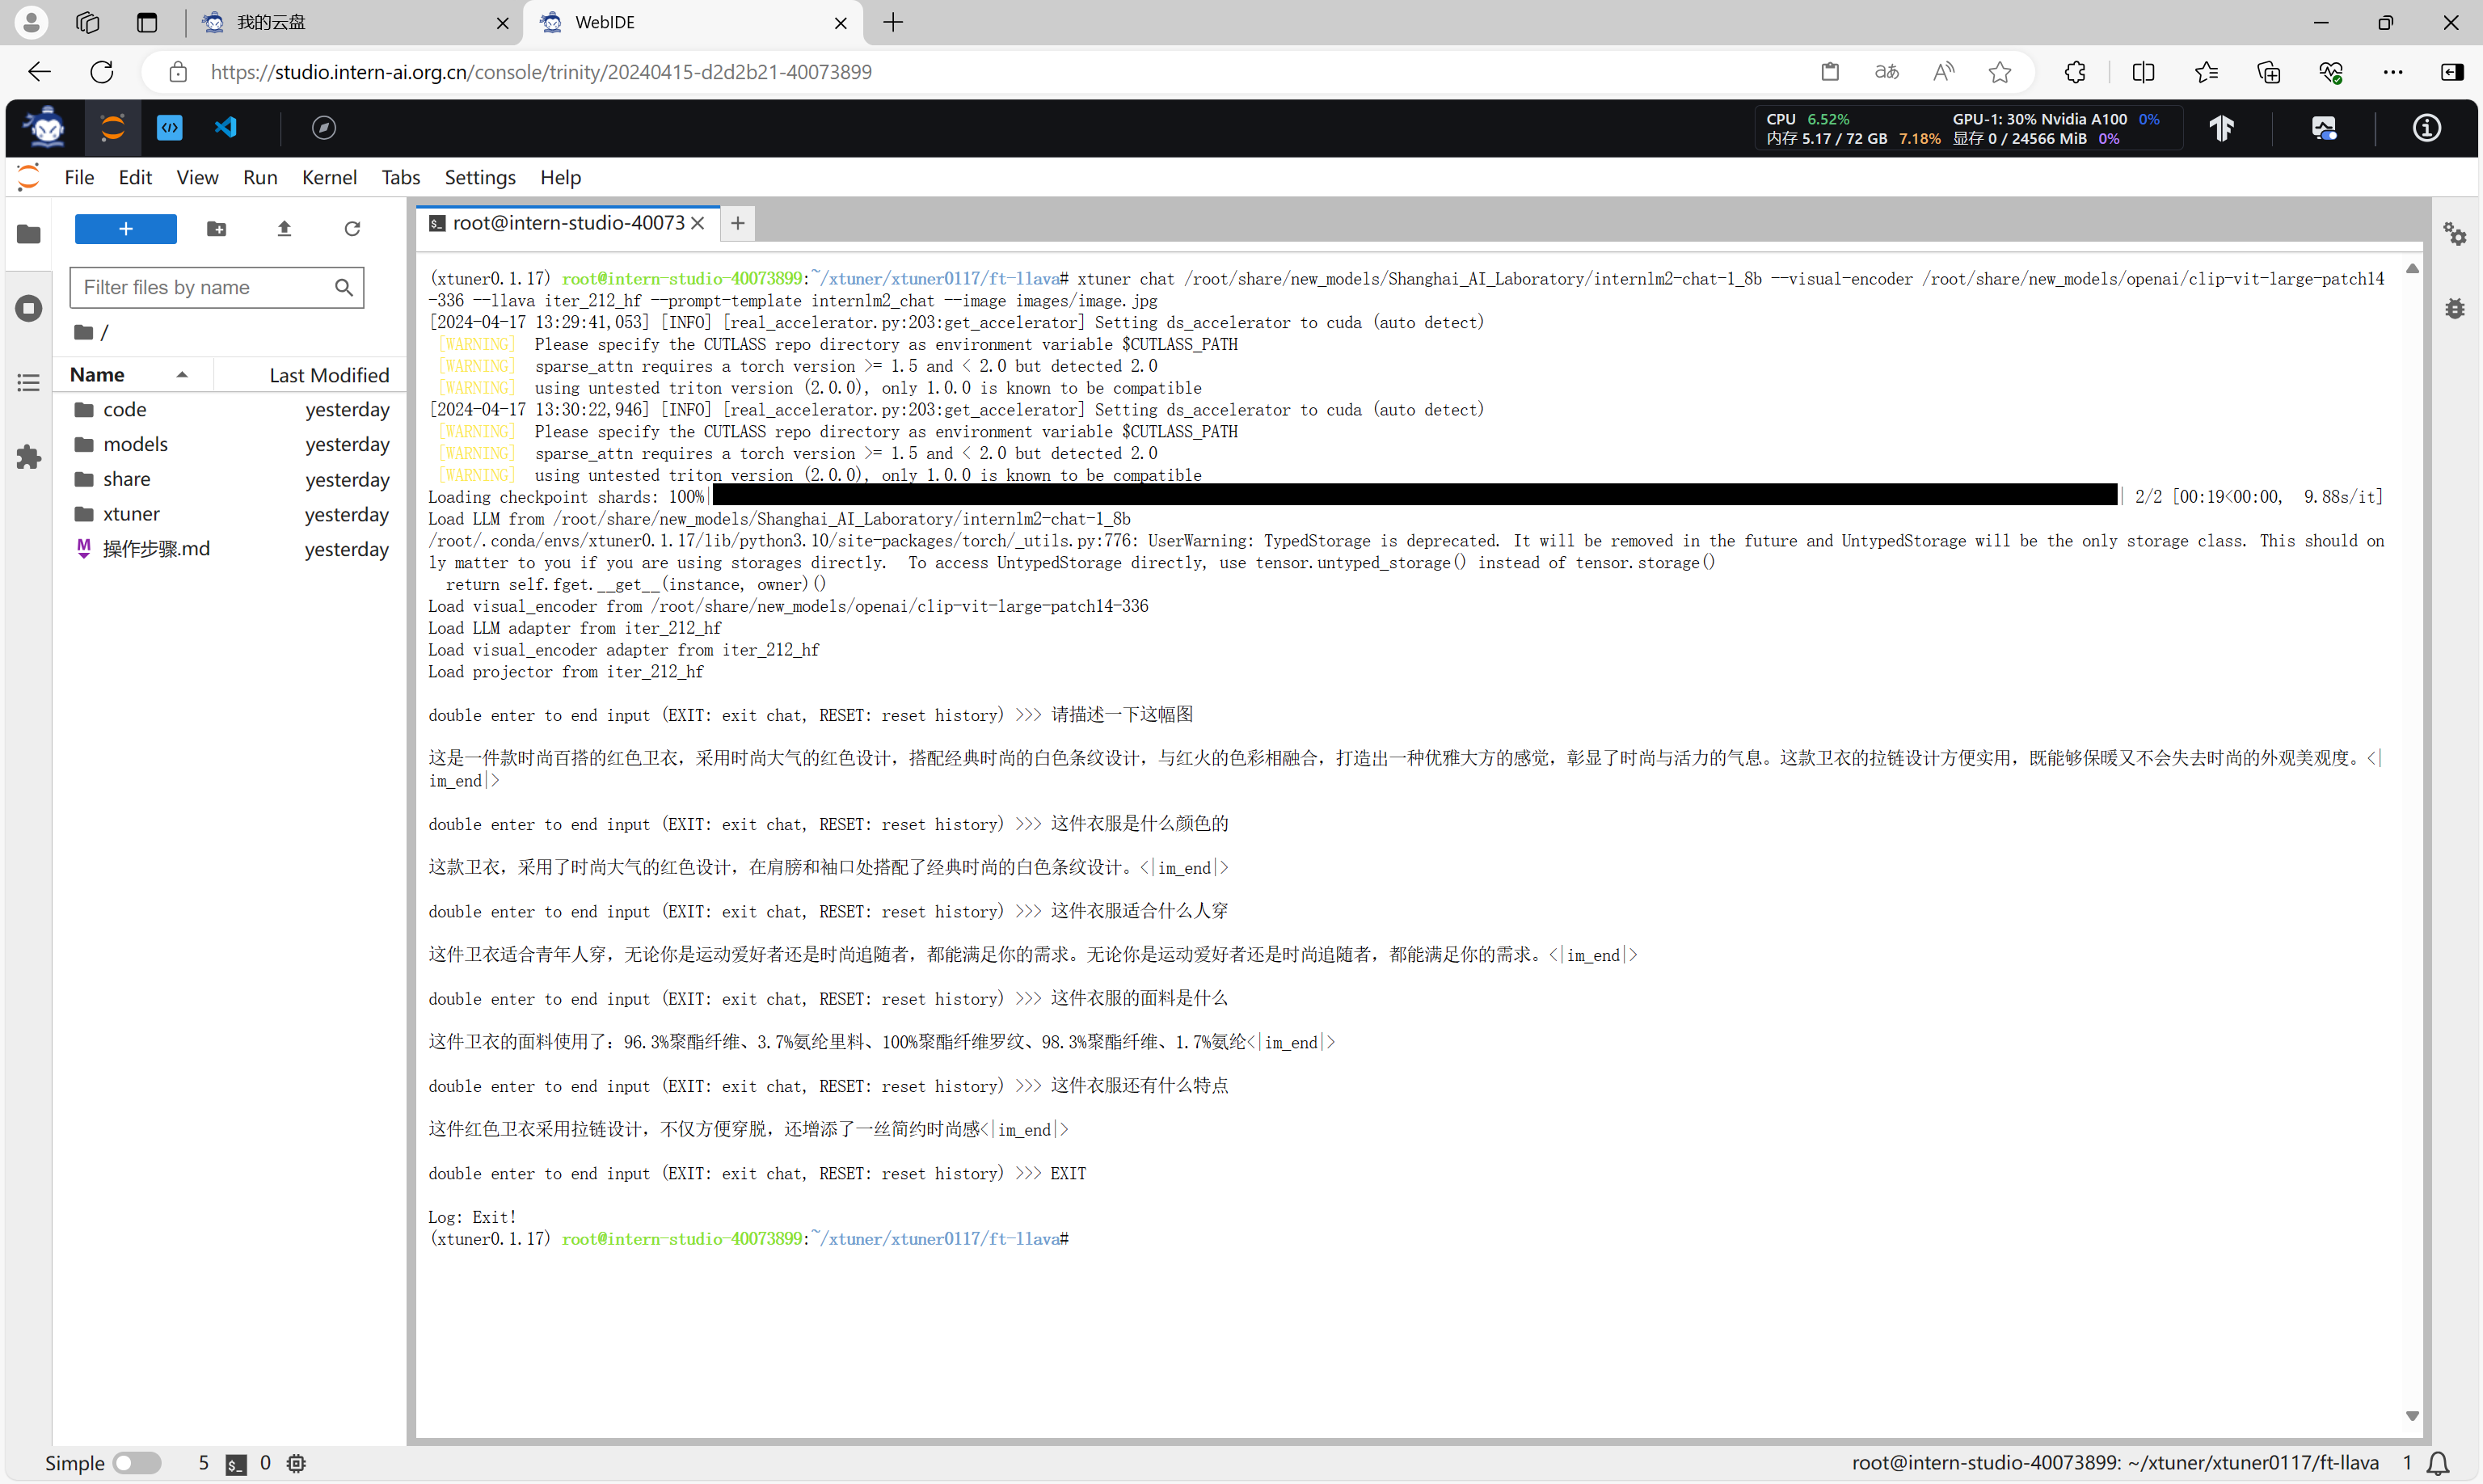Screen dimensions: 2483x1484
Task: Open the extension manager puzzle icon
Action: pyautogui.click(x=29, y=457)
